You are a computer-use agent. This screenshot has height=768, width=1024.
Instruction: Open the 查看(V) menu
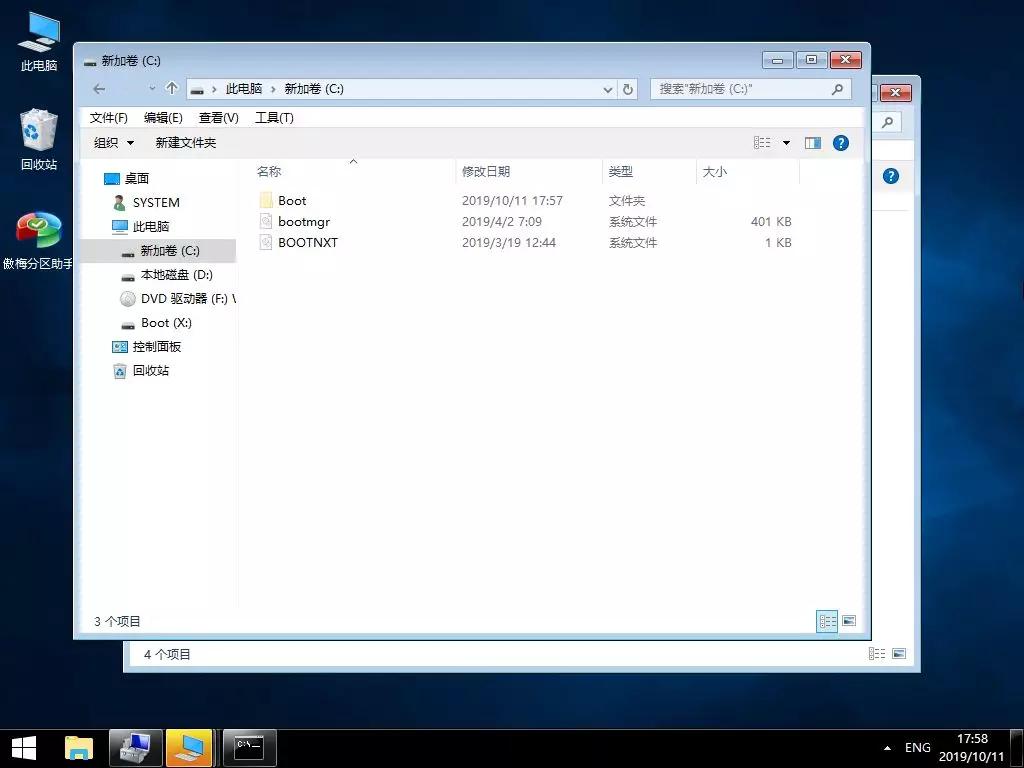click(219, 117)
